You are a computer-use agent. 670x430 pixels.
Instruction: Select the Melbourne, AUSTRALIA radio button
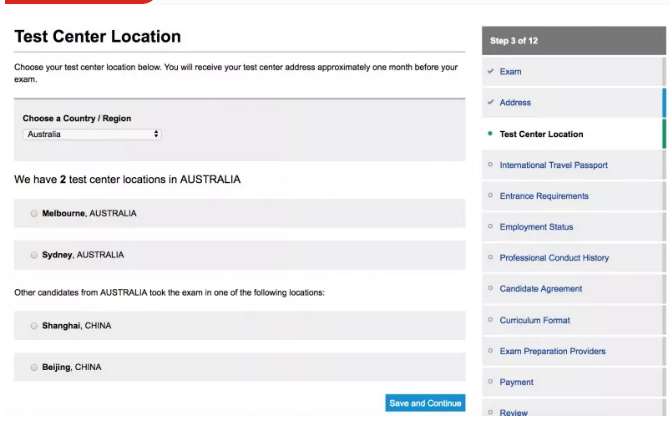coord(35,214)
